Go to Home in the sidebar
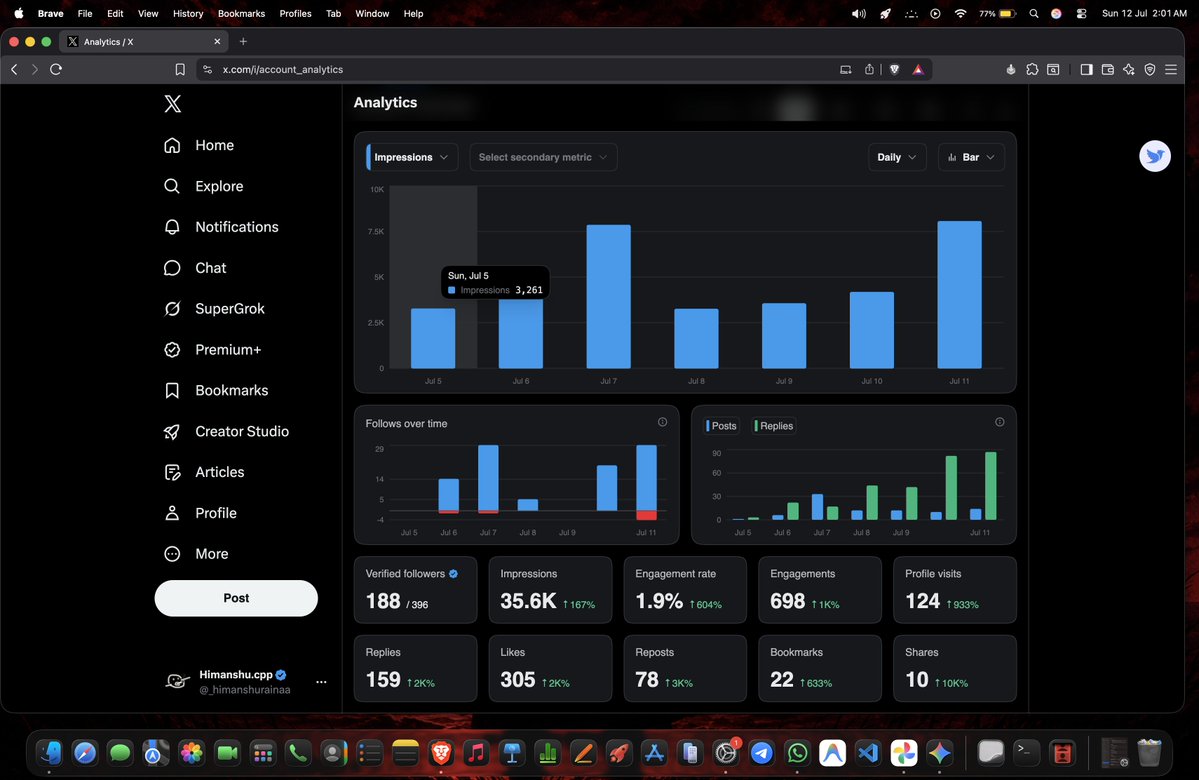The image size is (1199, 780). click(199, 145)
